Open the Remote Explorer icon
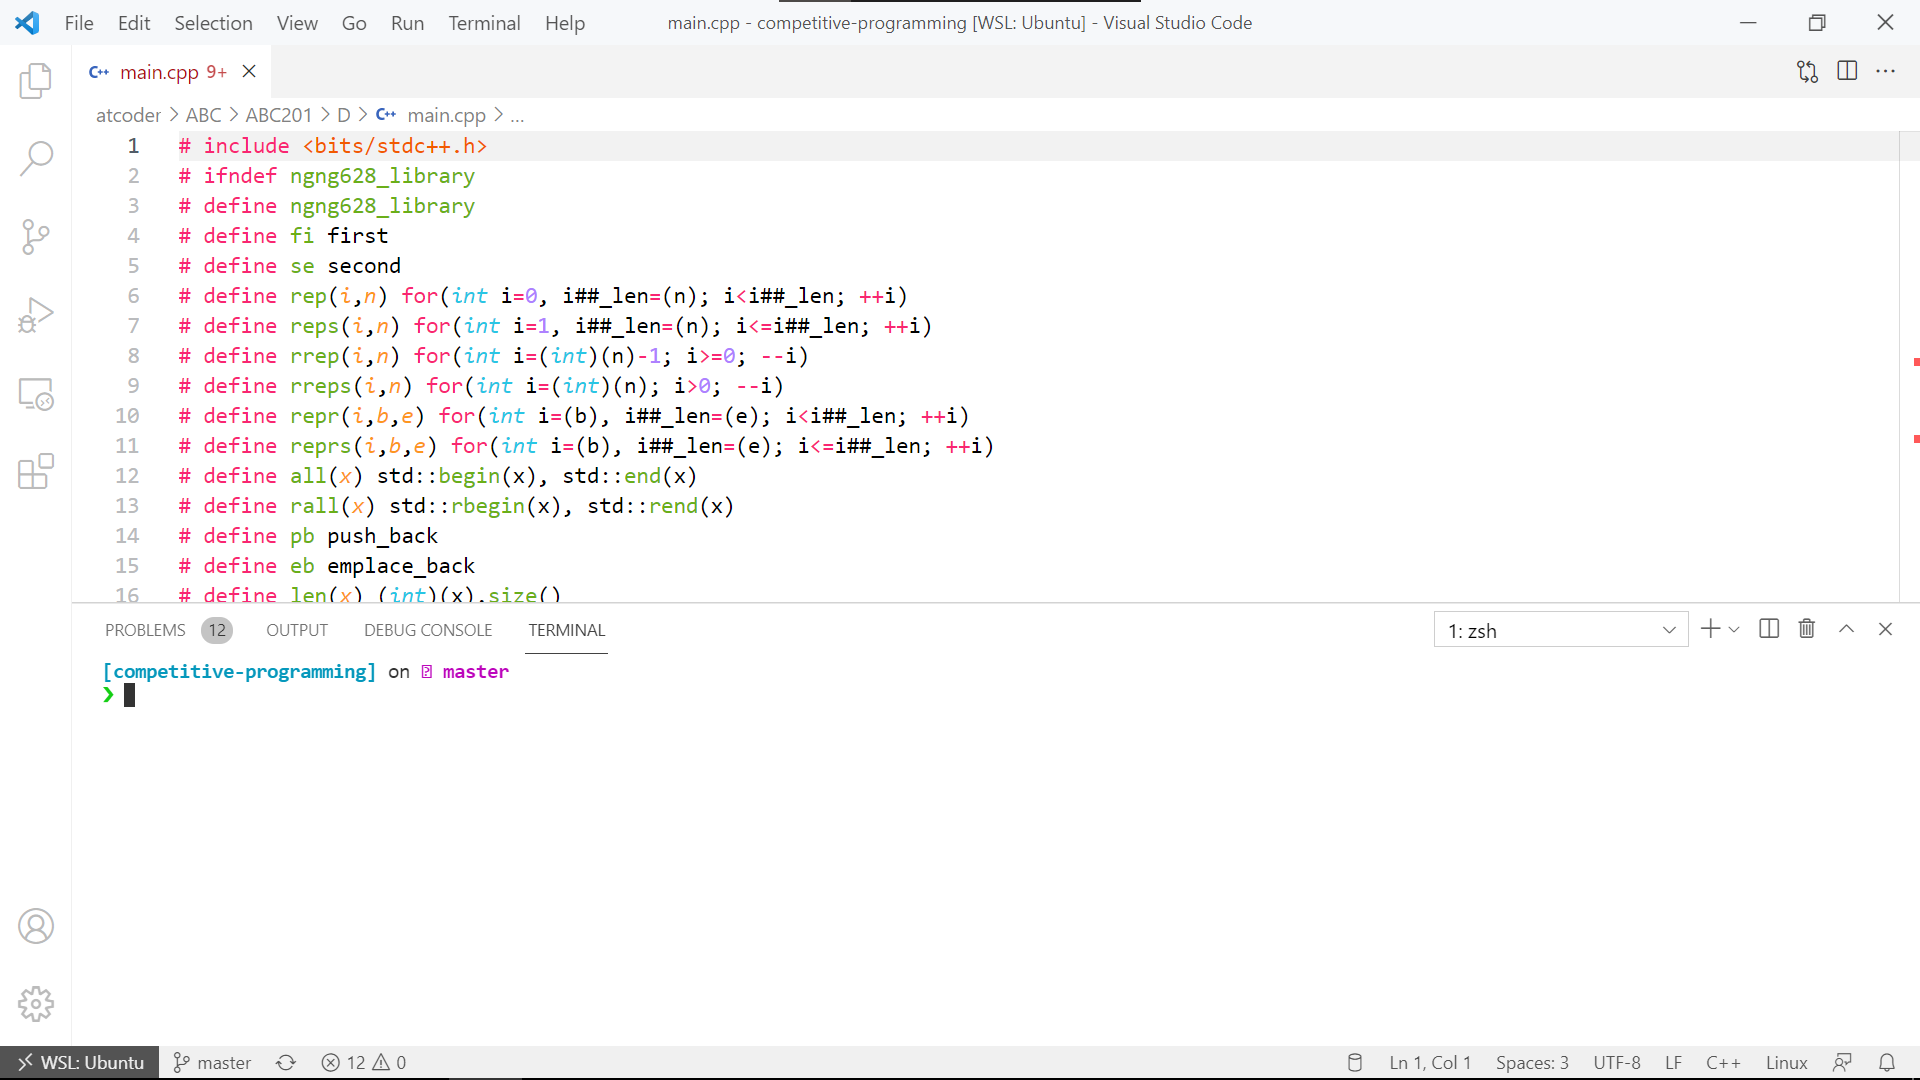Image resolution: width=1920 pixels, height=1080 pixels. (36, 394)
